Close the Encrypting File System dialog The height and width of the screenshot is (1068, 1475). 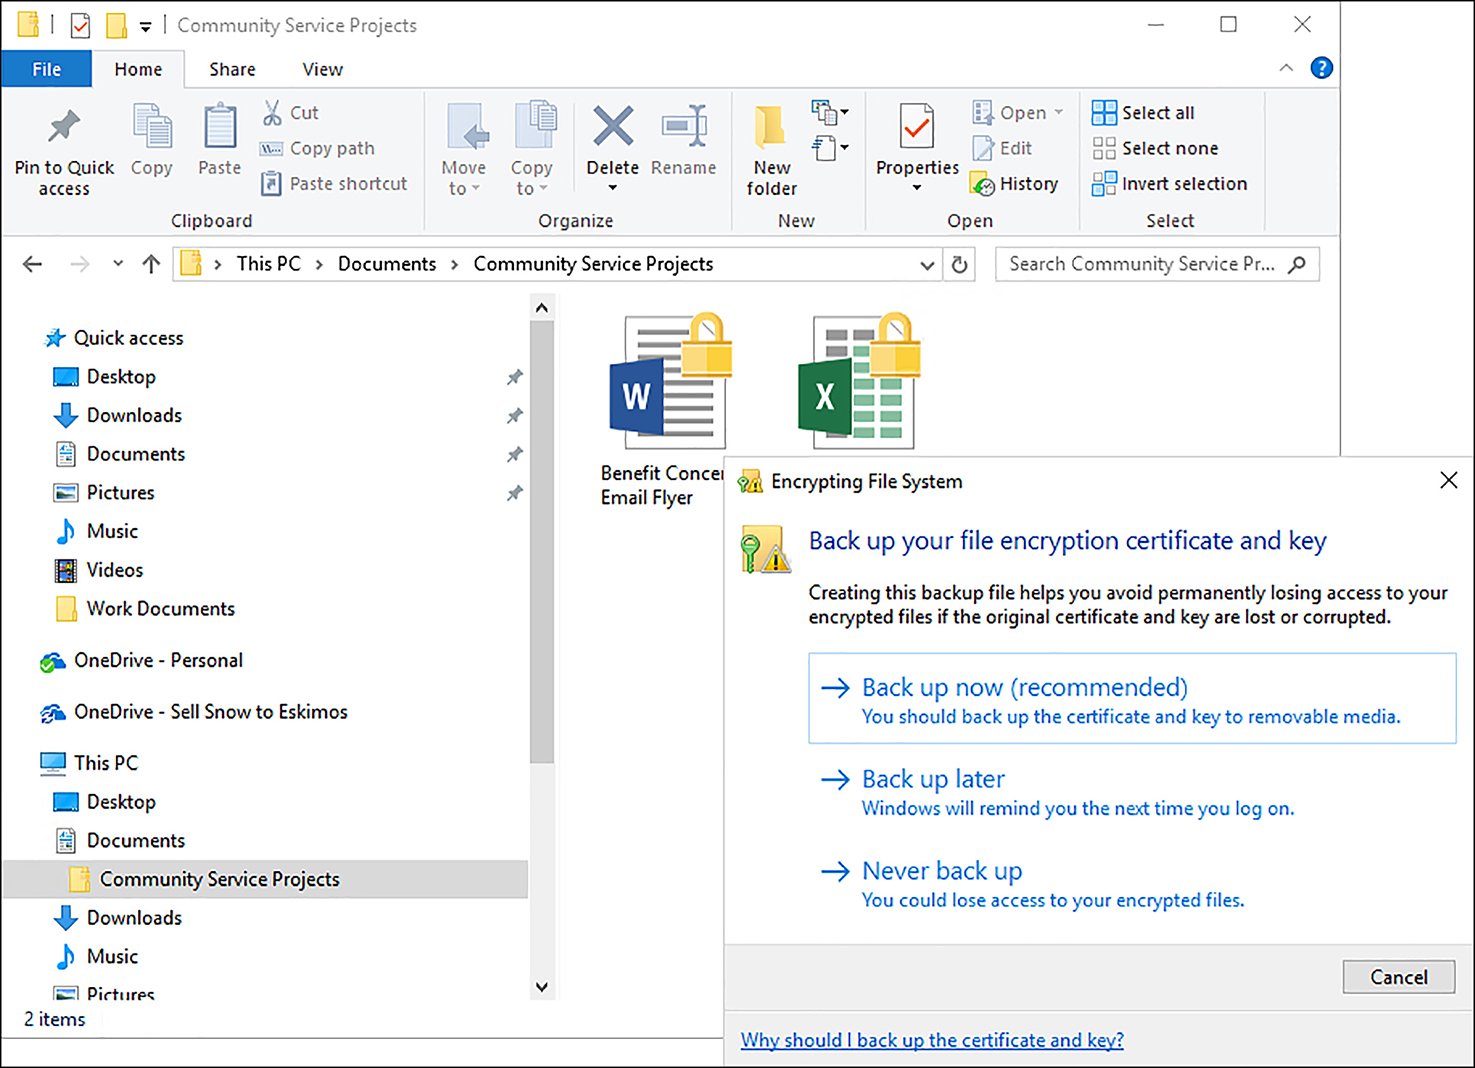coord(1448,481)
